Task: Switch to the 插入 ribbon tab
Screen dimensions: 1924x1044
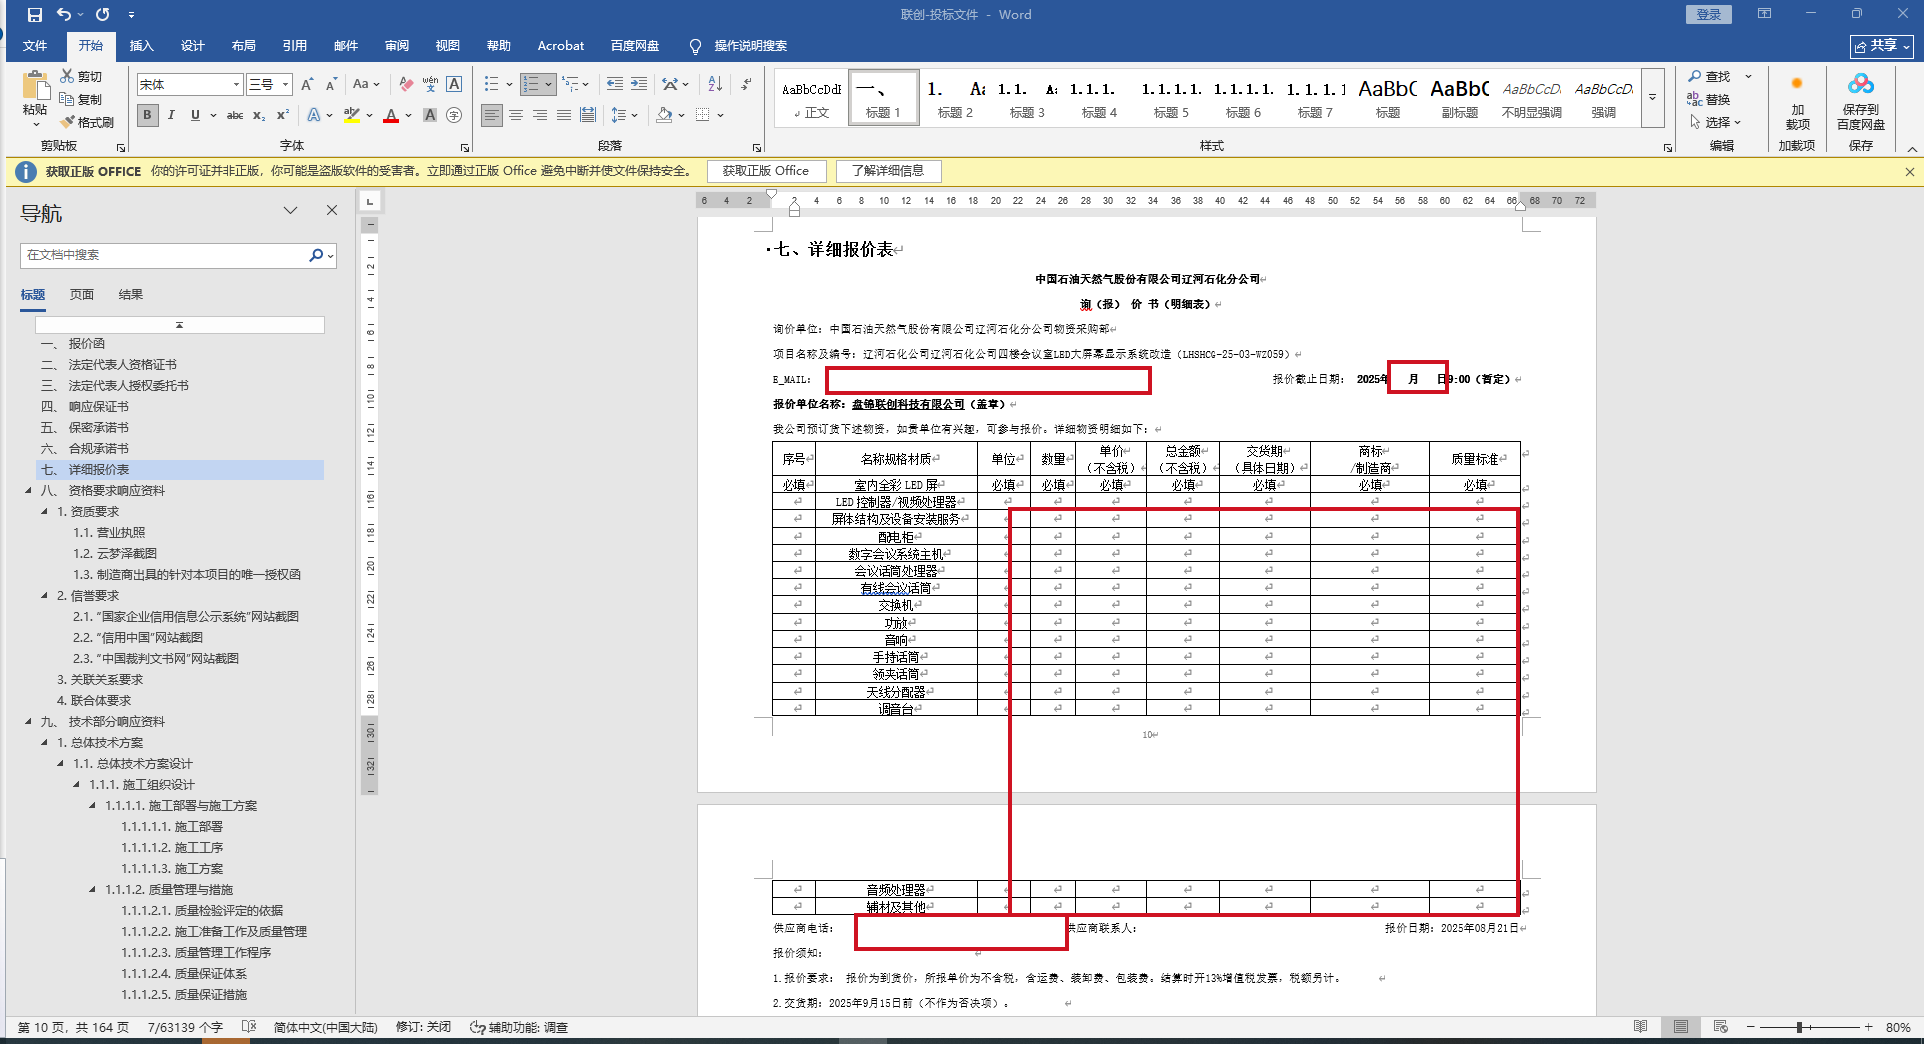Action: [x=141, y=46]
